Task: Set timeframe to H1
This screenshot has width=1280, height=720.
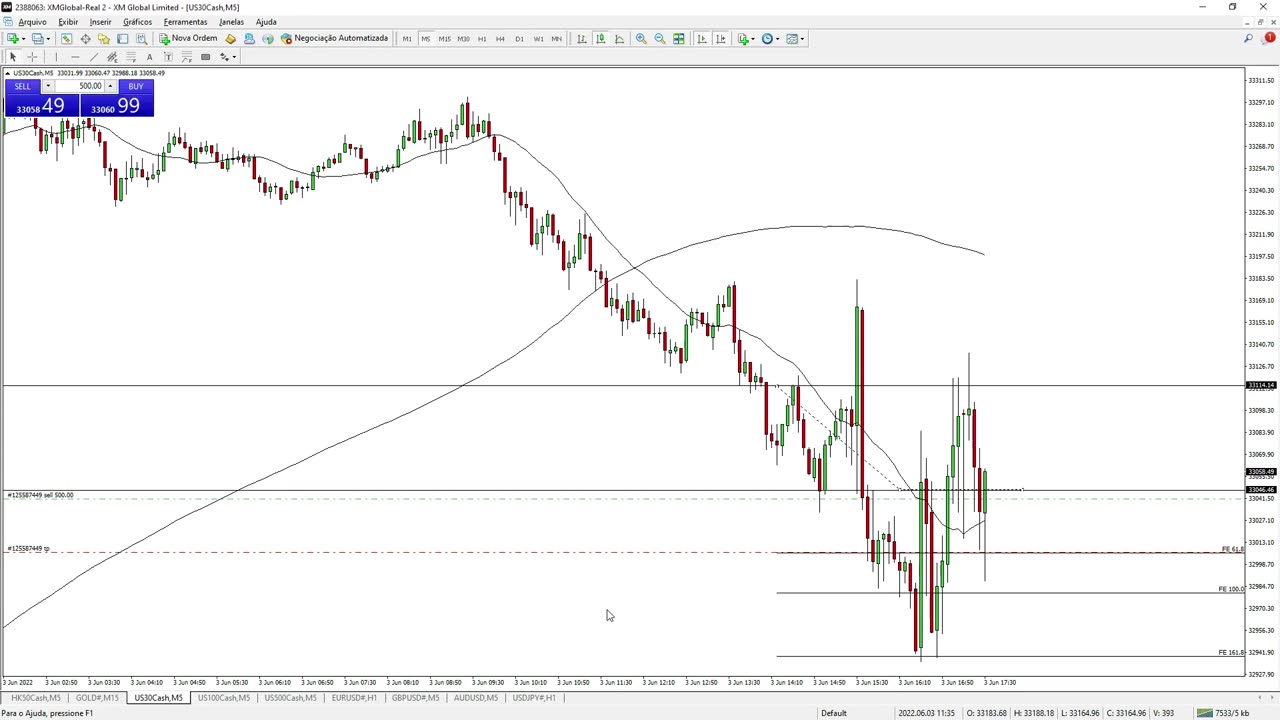Action: [482, 39]
